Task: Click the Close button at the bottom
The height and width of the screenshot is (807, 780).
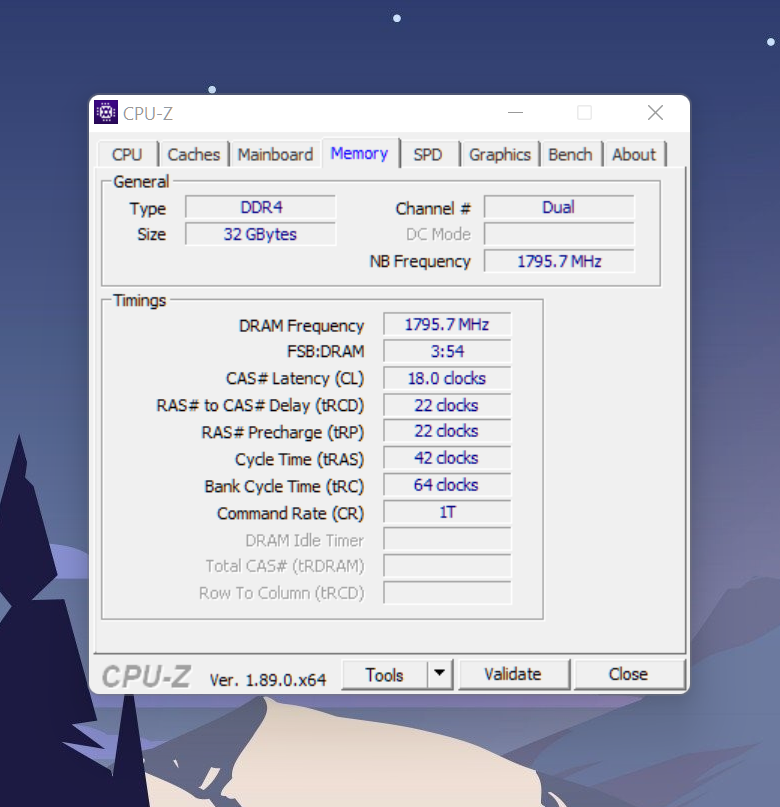Action: (628, 674)
